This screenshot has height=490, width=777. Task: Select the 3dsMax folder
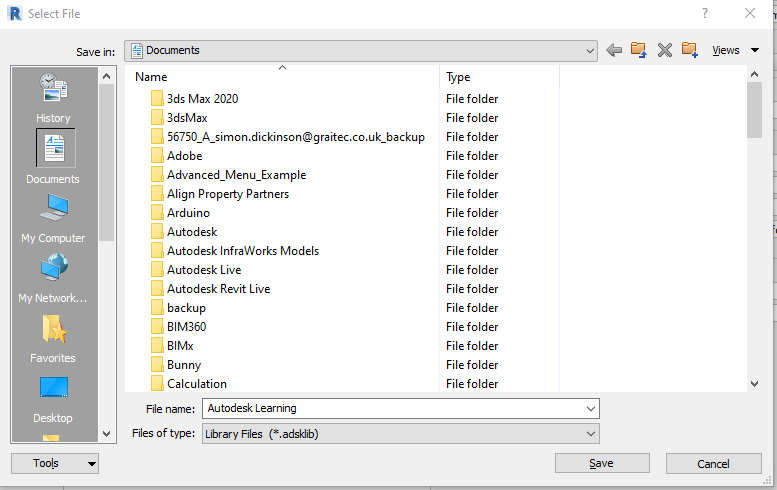pos(187,117)
